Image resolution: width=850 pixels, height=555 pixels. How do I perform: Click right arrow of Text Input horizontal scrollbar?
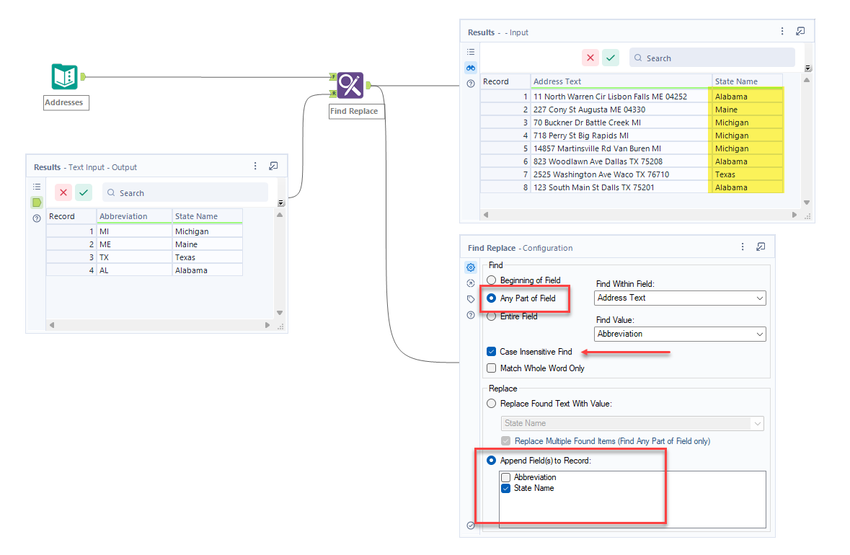click(x=267, y=325)
